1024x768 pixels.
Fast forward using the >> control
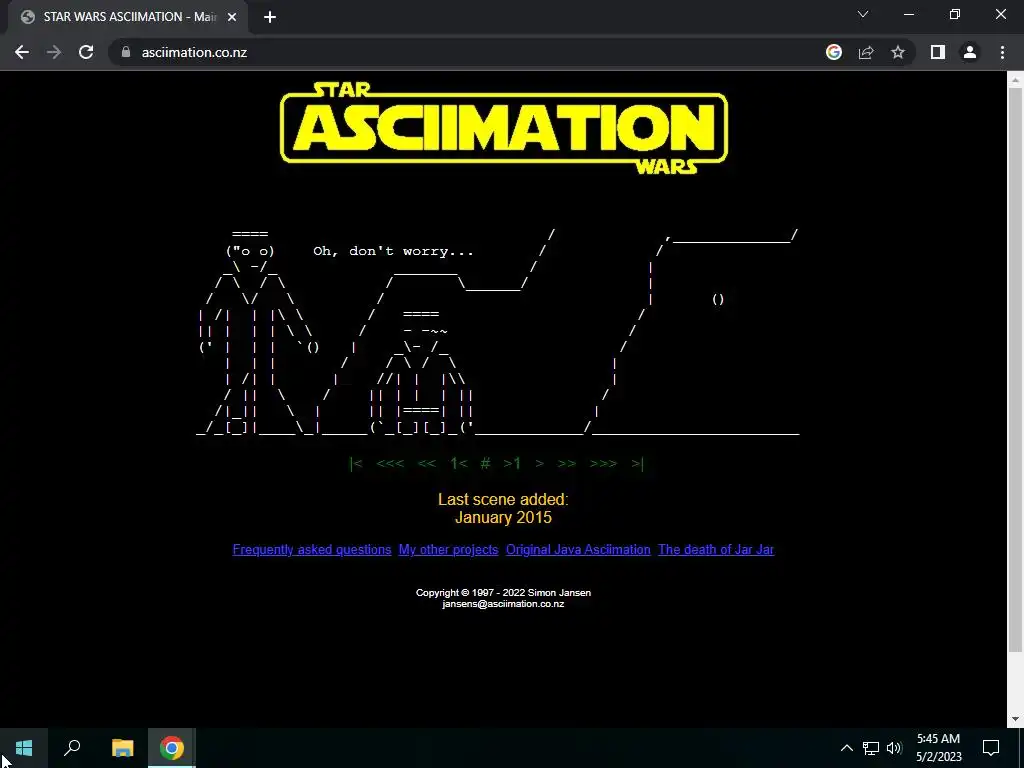click(567, 464)
